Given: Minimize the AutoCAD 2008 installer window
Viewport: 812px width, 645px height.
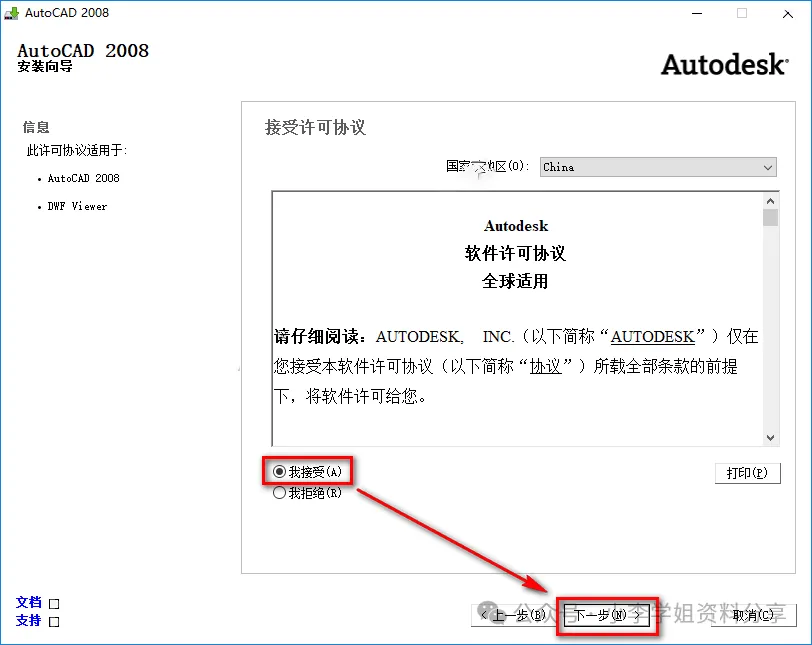Looking at the screenshot, I should (x=697, y=13).
